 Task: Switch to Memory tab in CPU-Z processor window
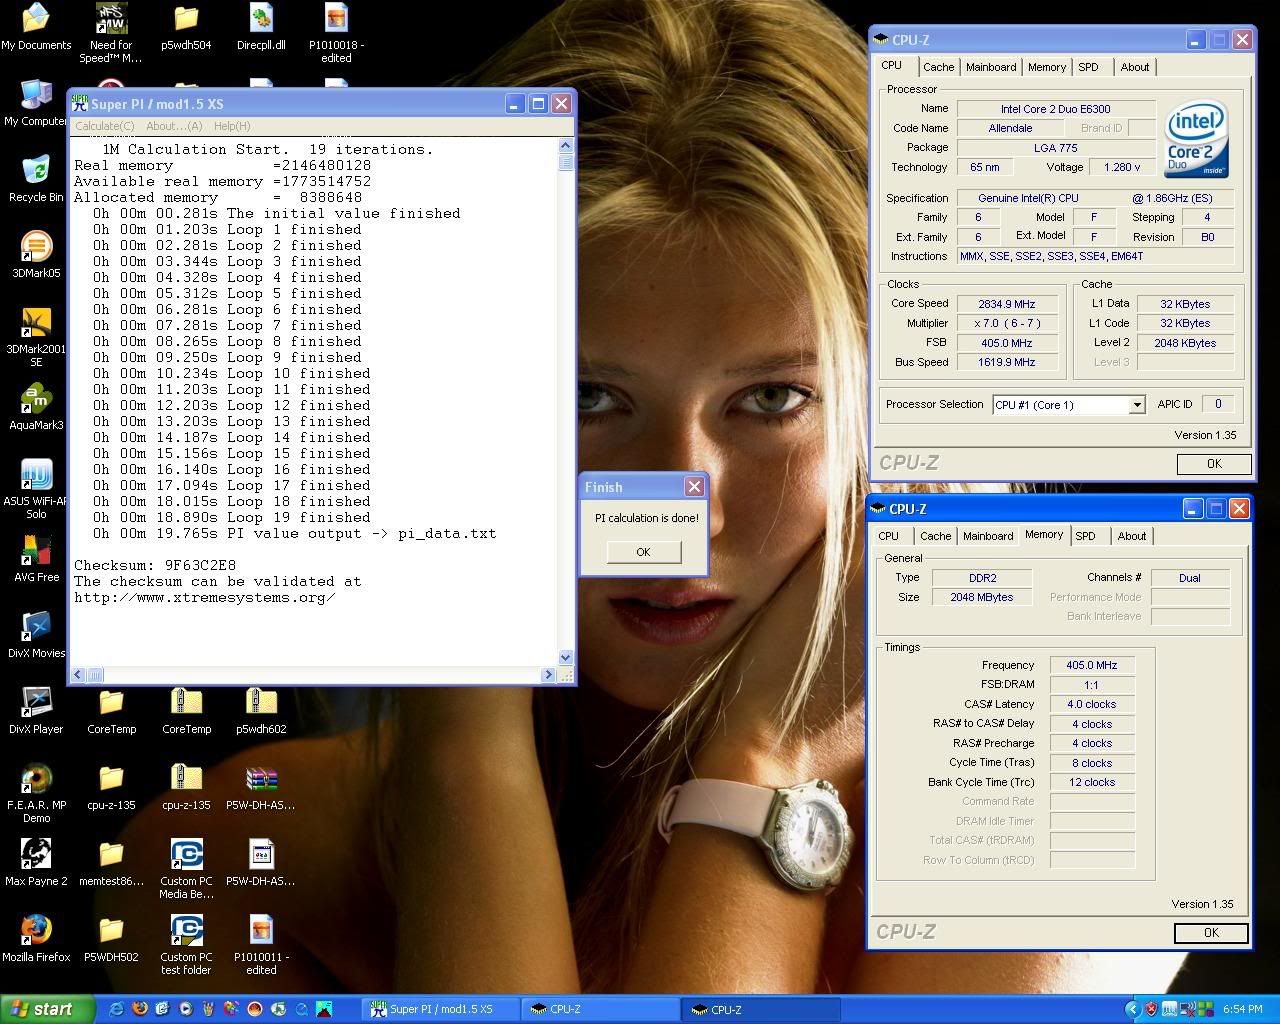point(1047,67)
